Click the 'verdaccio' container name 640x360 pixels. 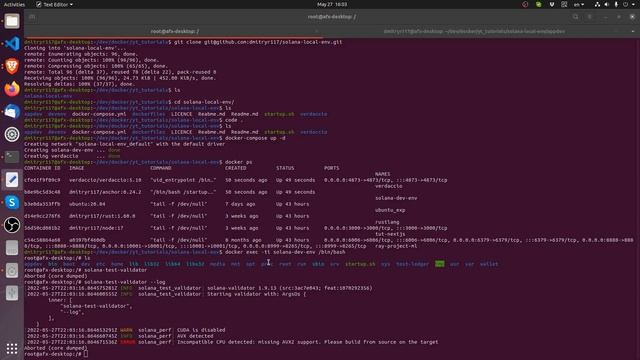click(389, 186)
